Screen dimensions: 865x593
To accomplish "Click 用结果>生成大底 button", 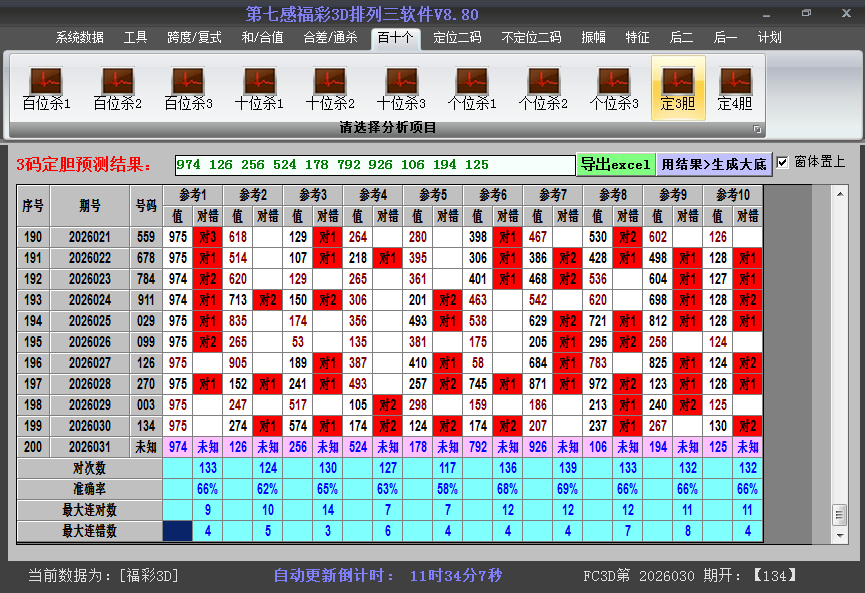I will click(714, 164).
